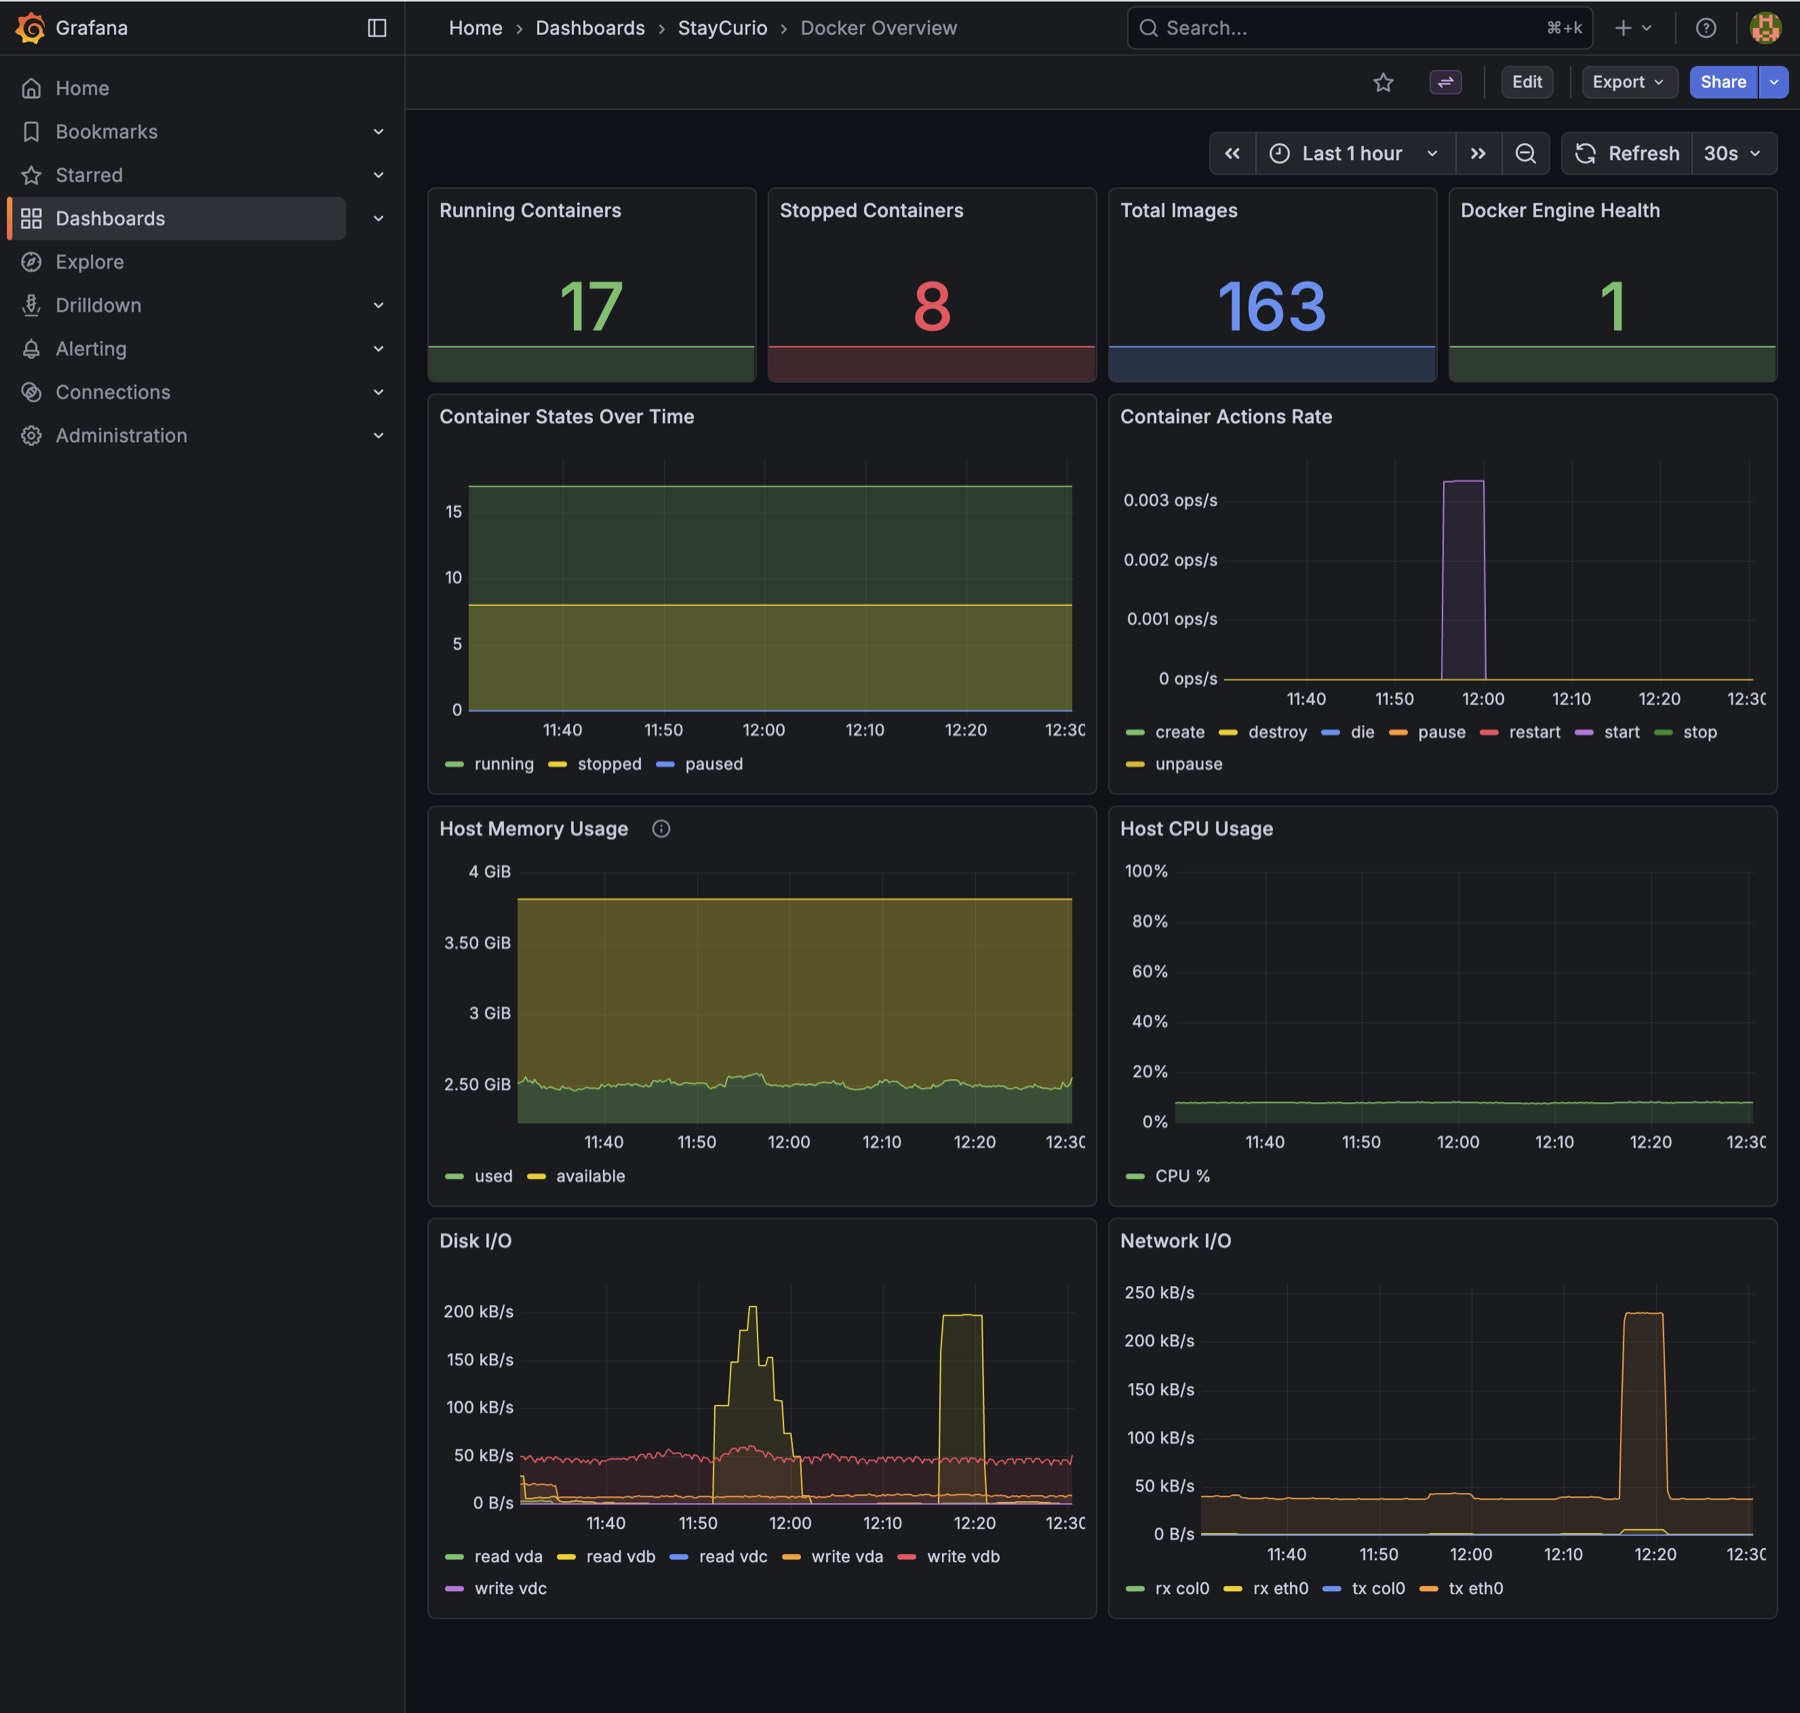The width and height of the screenshot is (1800, 1713).
Task: Click the Home house icon in sidebar
Action: point(32,88)
